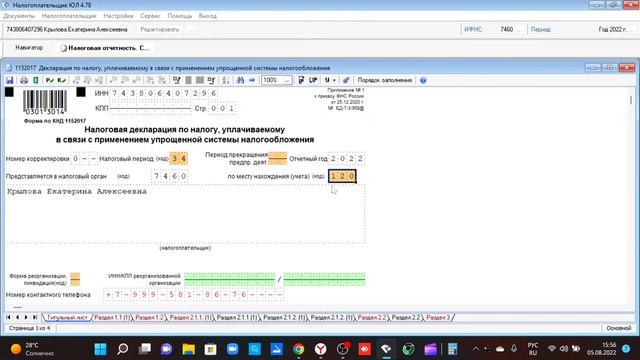Open find with the binoculars icon
Screen dimensions: 640x360
pos(240,80)
